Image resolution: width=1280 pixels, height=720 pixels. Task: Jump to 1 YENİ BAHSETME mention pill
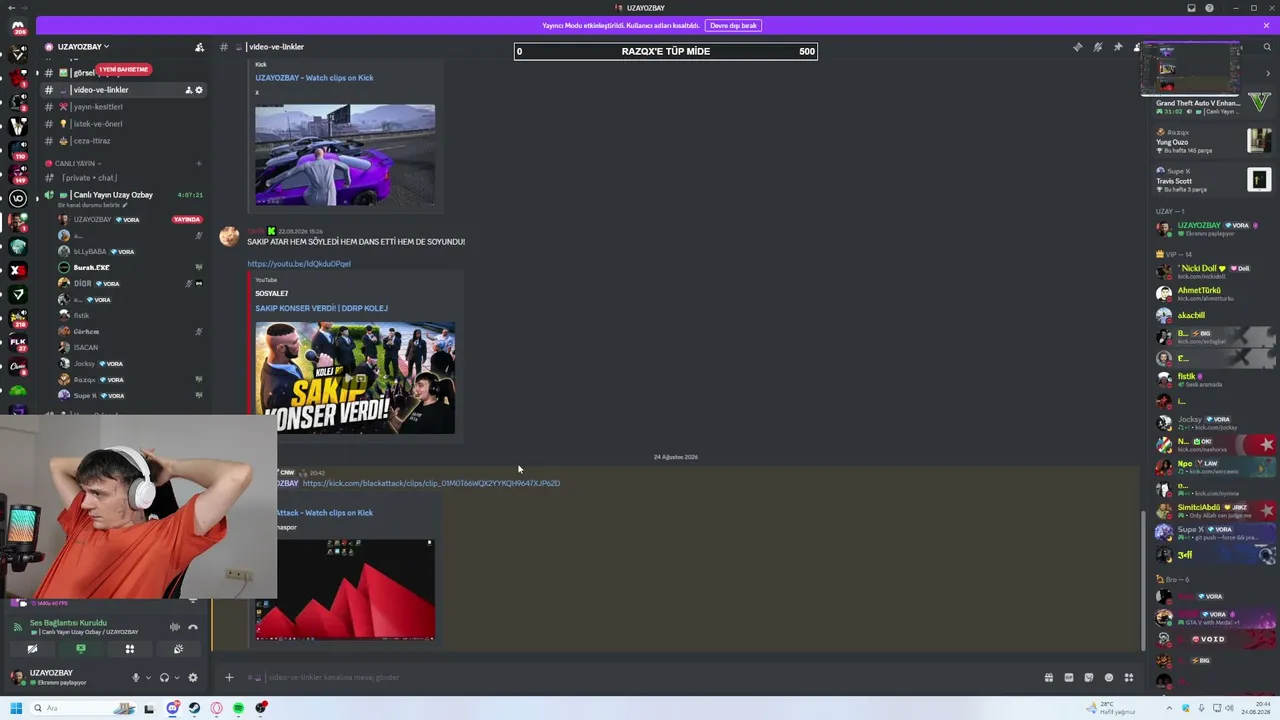[123, 70]
